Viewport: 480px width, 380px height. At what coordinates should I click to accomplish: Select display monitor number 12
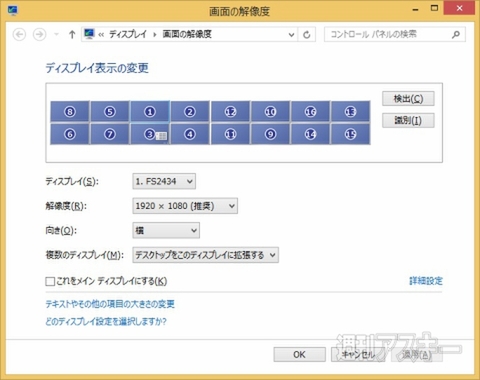point(230,111)
